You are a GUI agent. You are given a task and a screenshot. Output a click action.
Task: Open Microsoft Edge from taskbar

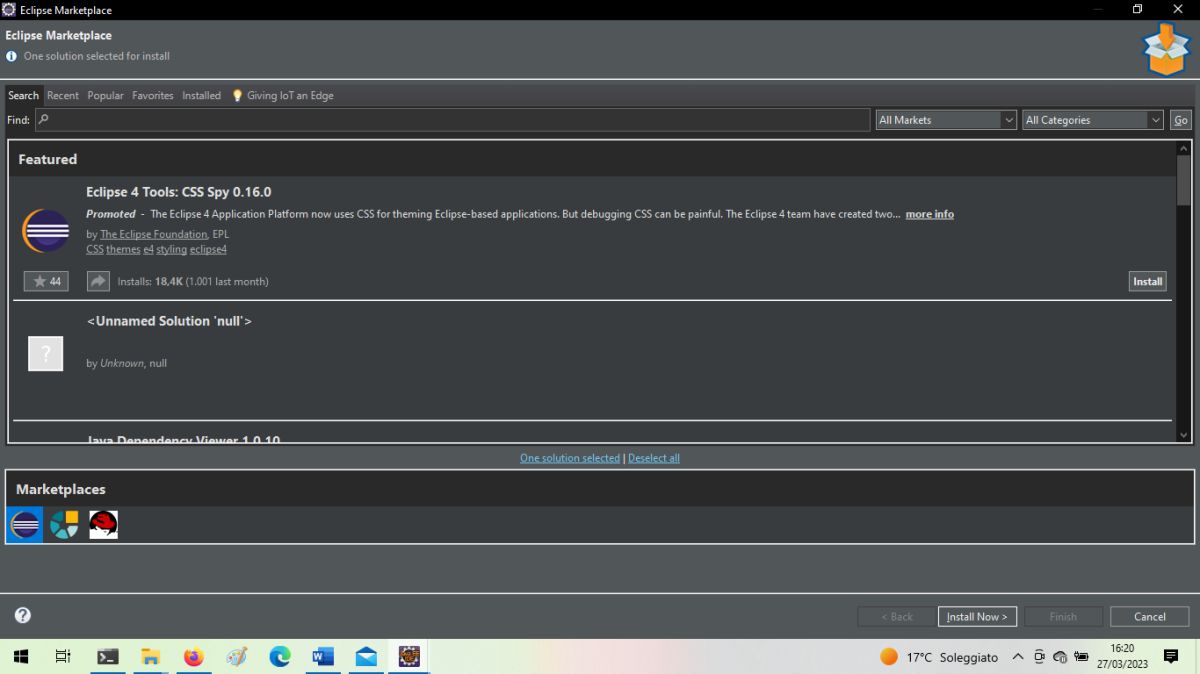(x=280, y=656)
